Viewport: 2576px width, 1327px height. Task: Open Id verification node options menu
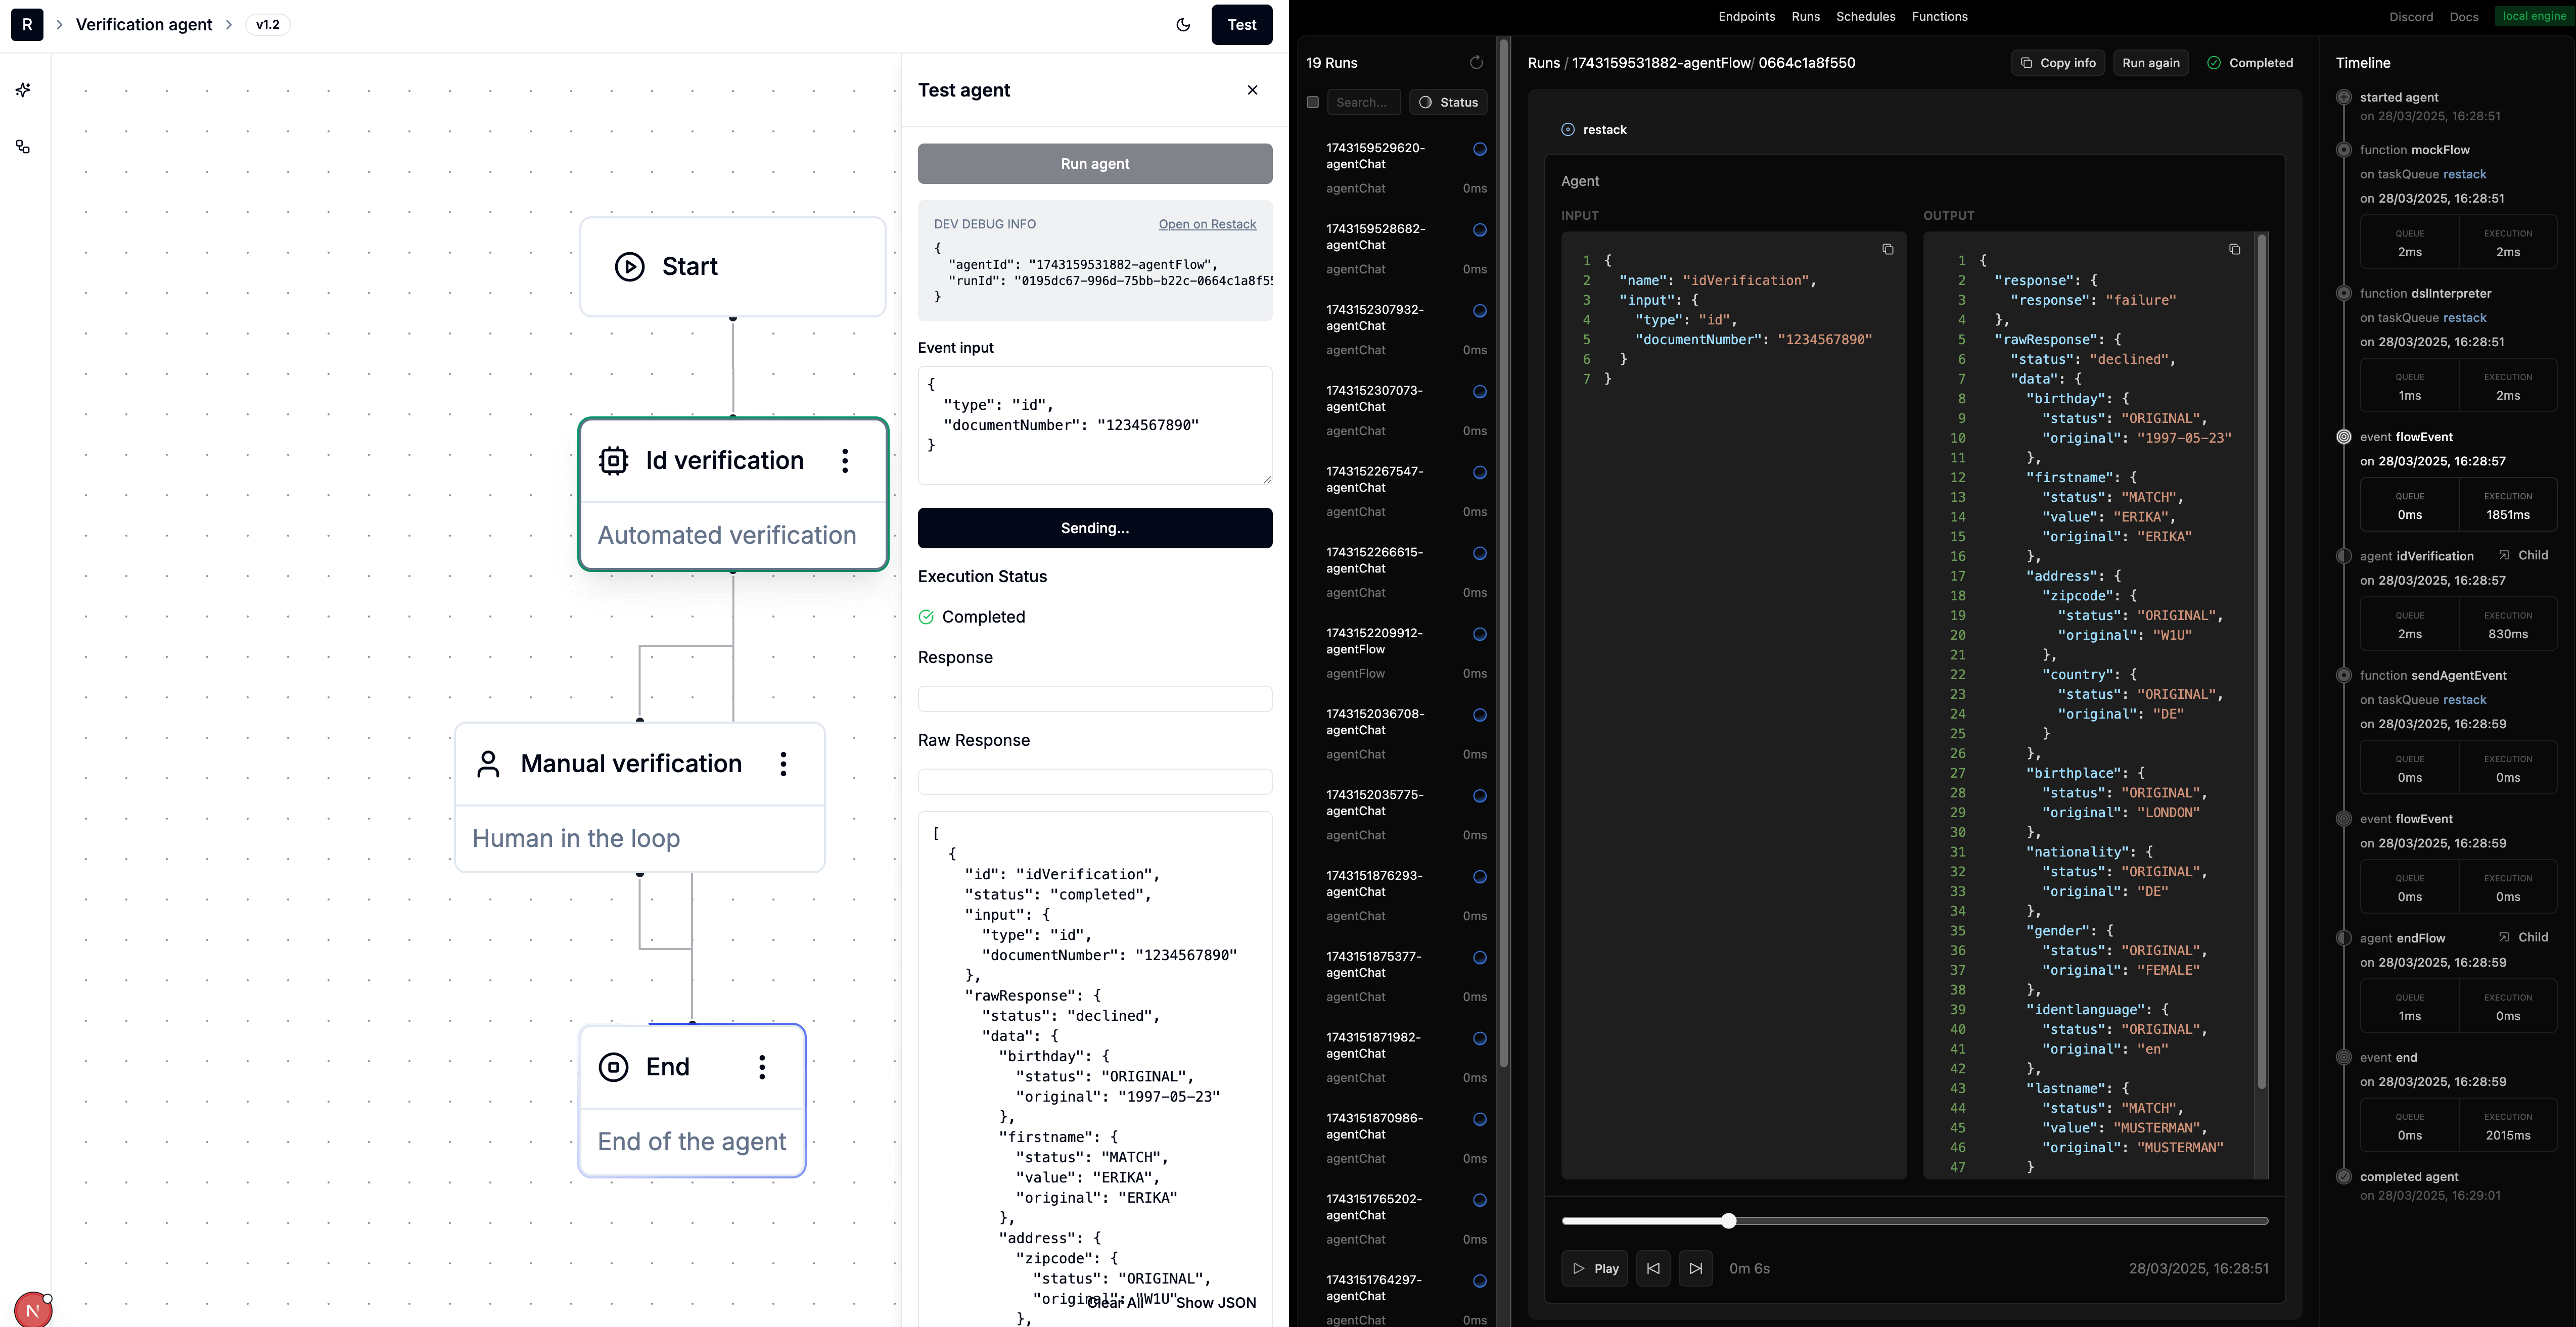[845, 461]
